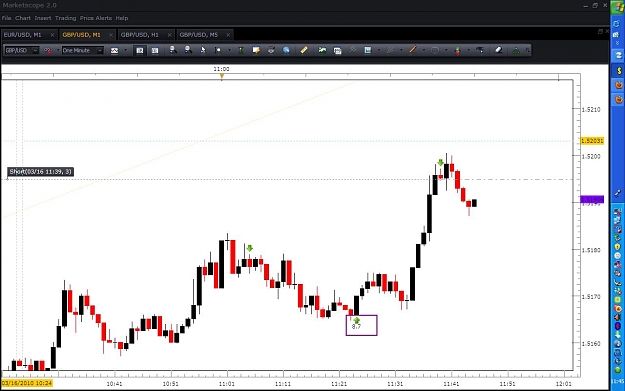625x391 pixels.
Task: Click the blue globe icon
Action: tap(286, 50)
